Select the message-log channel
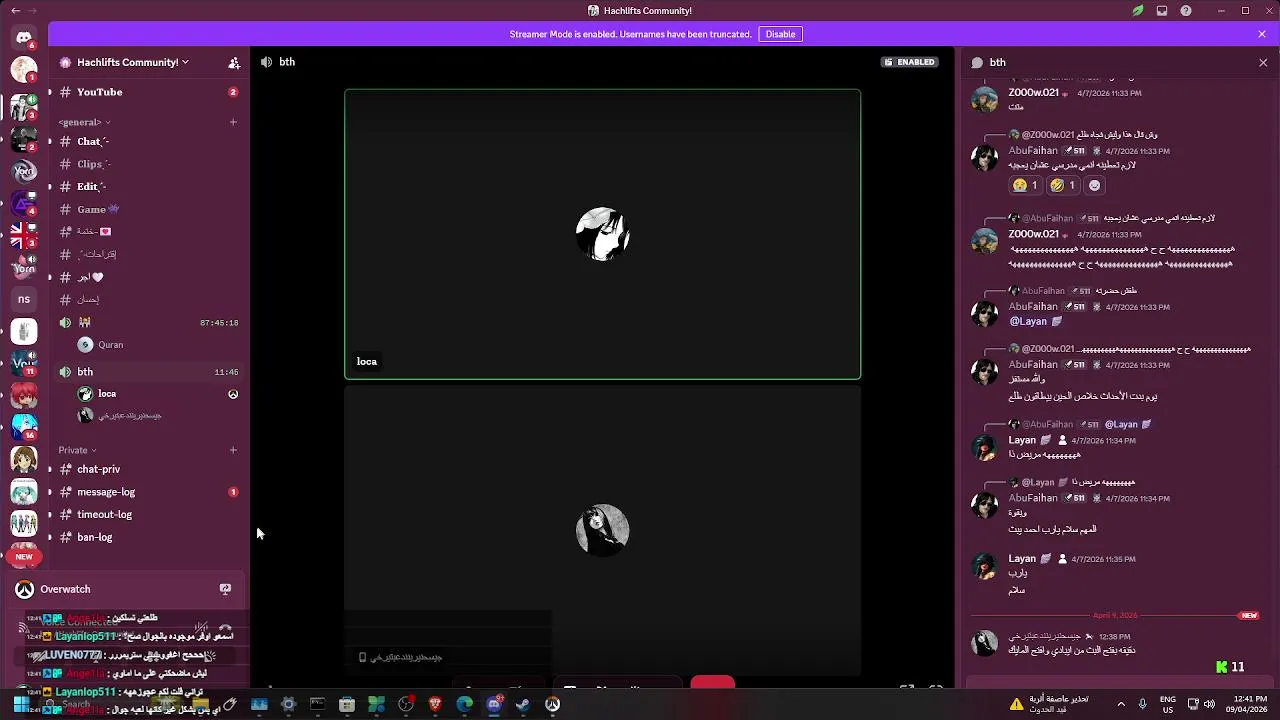 click(x=149, y=492)
